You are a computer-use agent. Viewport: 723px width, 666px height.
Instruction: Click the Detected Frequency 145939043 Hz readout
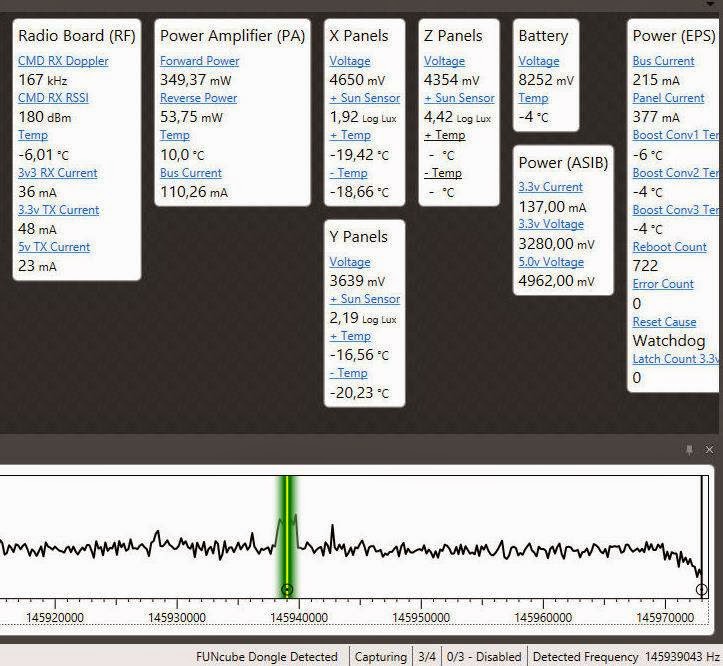click(626, 657)
